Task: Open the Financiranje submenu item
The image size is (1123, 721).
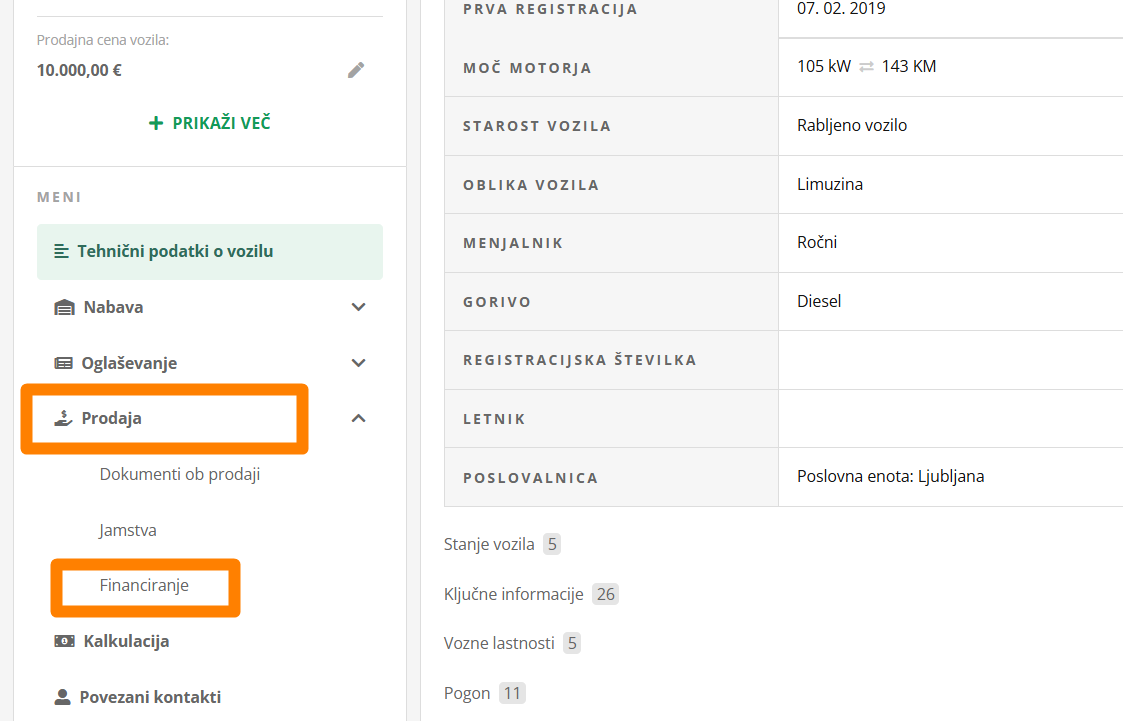Action: click(x=144, y=586)
